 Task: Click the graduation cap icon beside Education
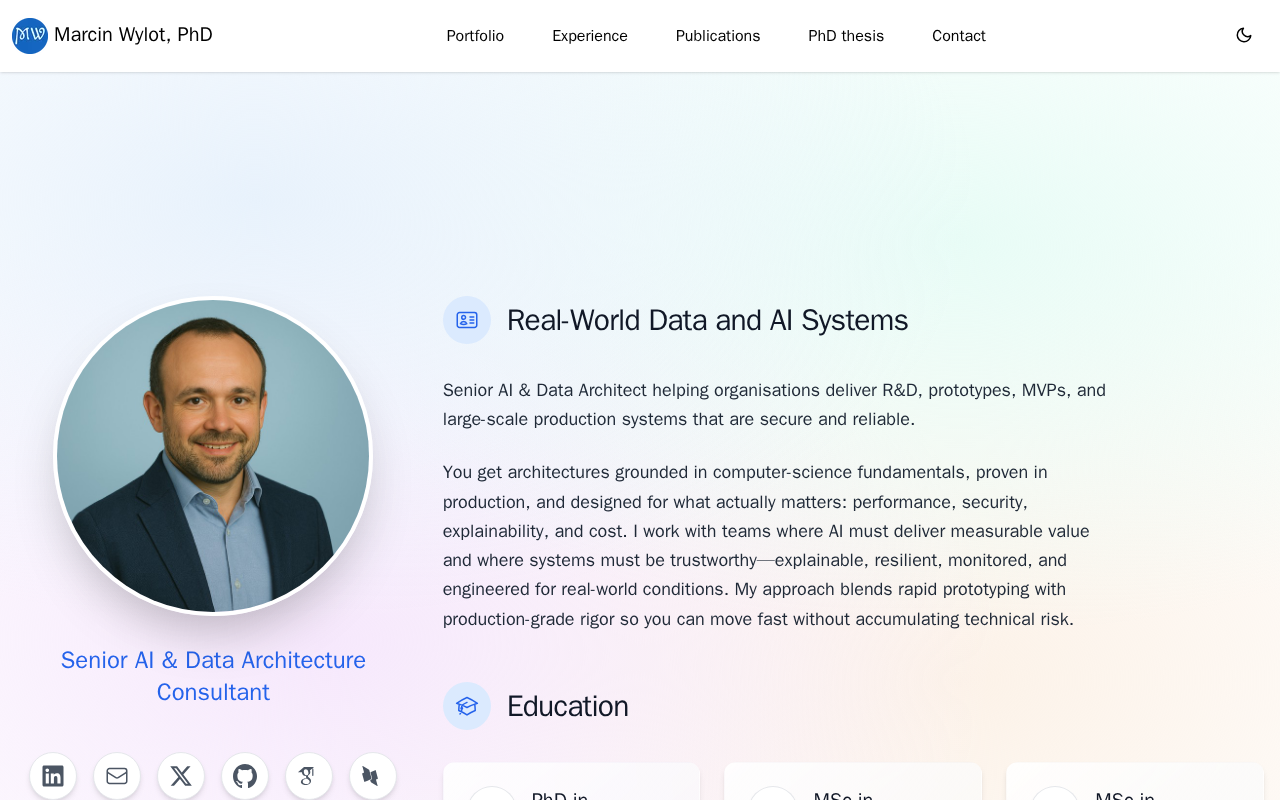coord(467,706)
